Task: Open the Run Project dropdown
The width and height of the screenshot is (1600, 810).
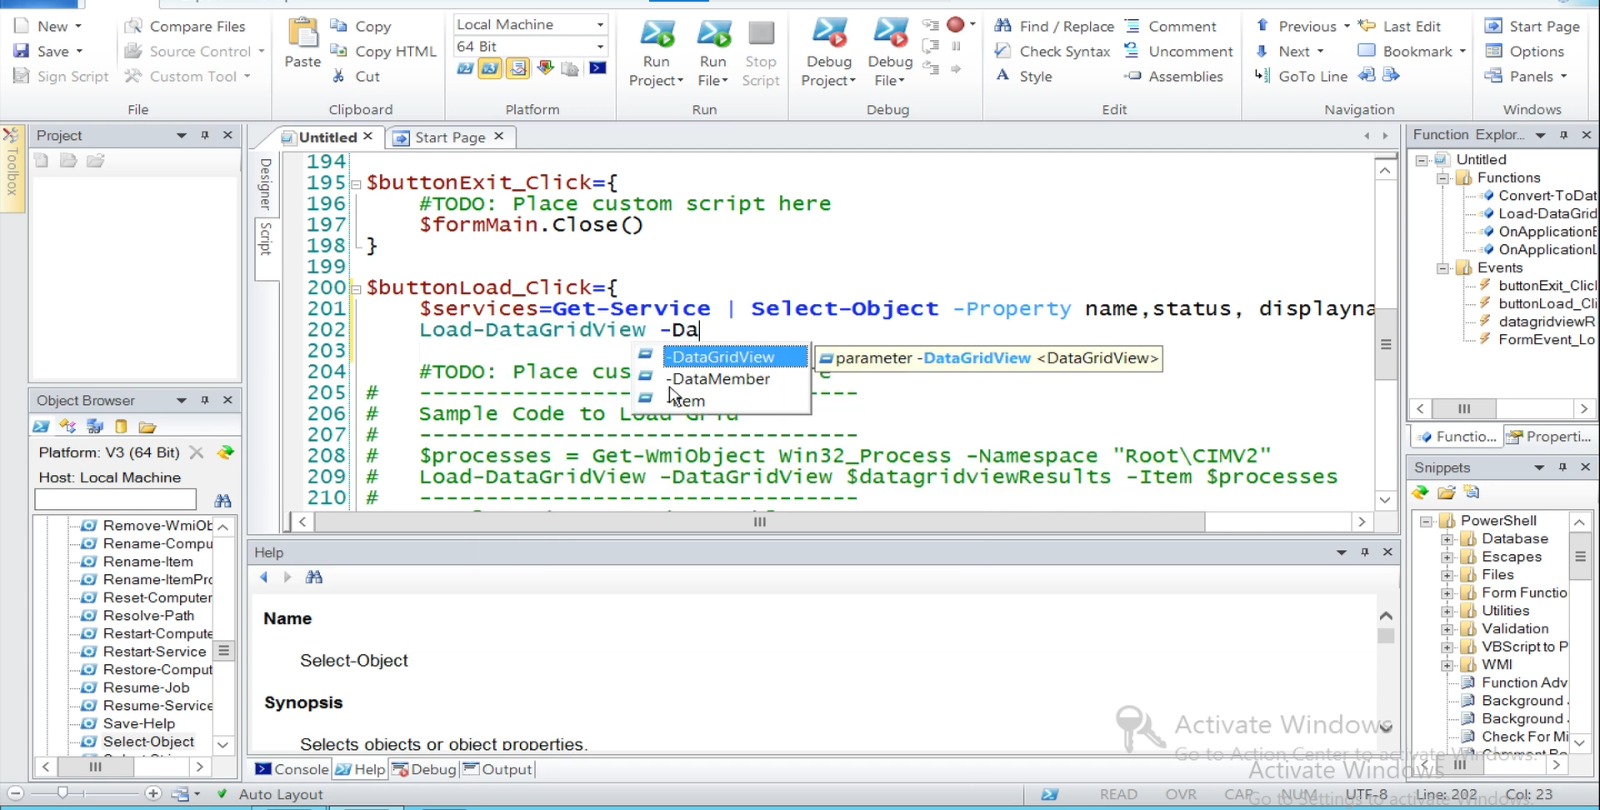Action: (x=656, y=81)
